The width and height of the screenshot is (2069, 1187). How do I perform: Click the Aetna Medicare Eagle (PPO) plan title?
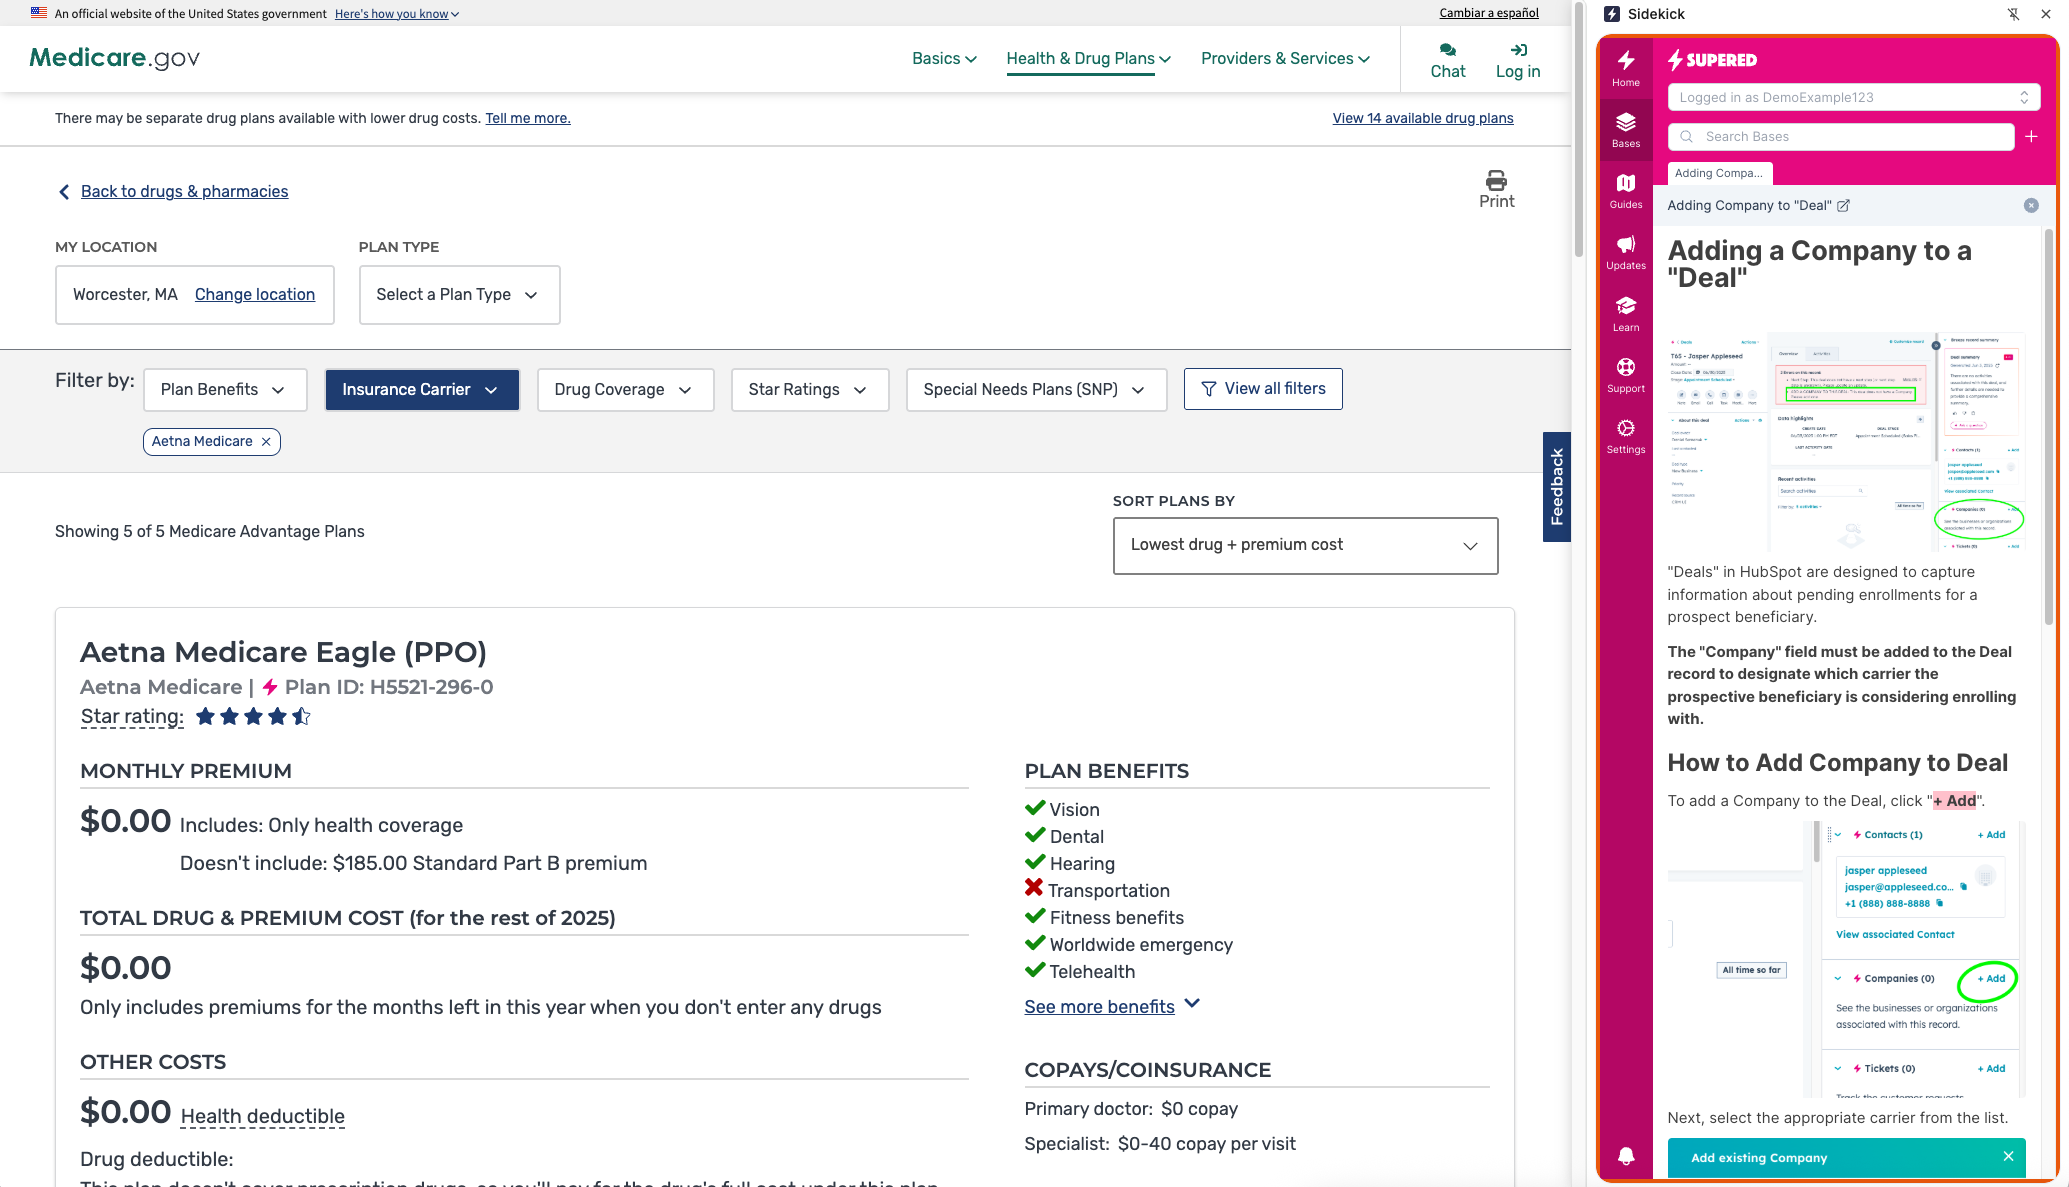(x=283, y=652)
